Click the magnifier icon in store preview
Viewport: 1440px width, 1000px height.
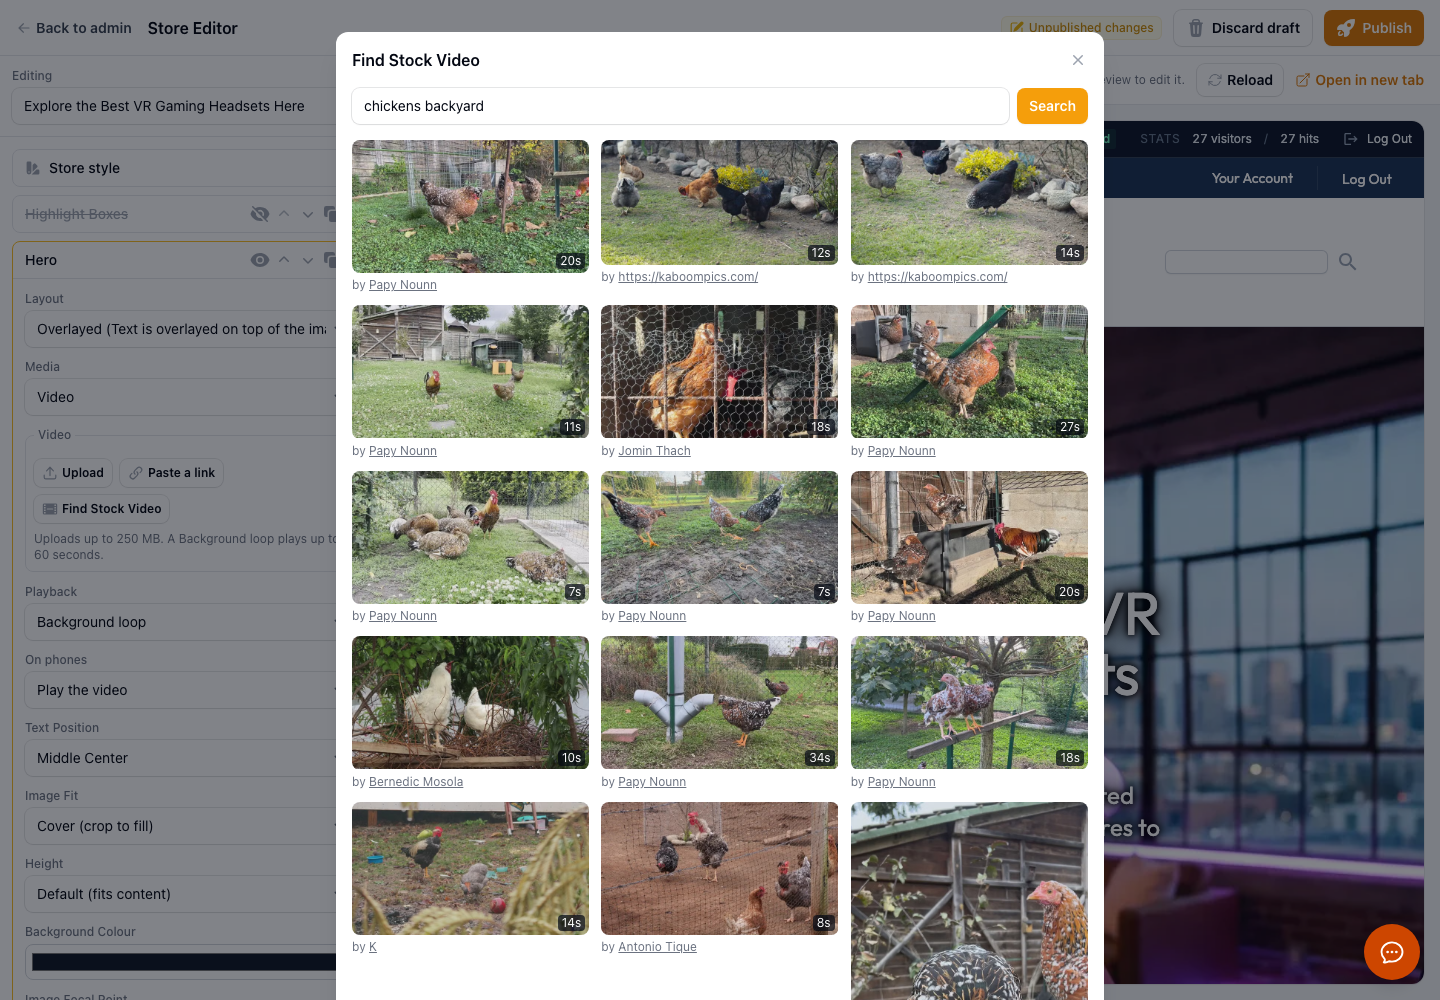[x=1347, y=262]
